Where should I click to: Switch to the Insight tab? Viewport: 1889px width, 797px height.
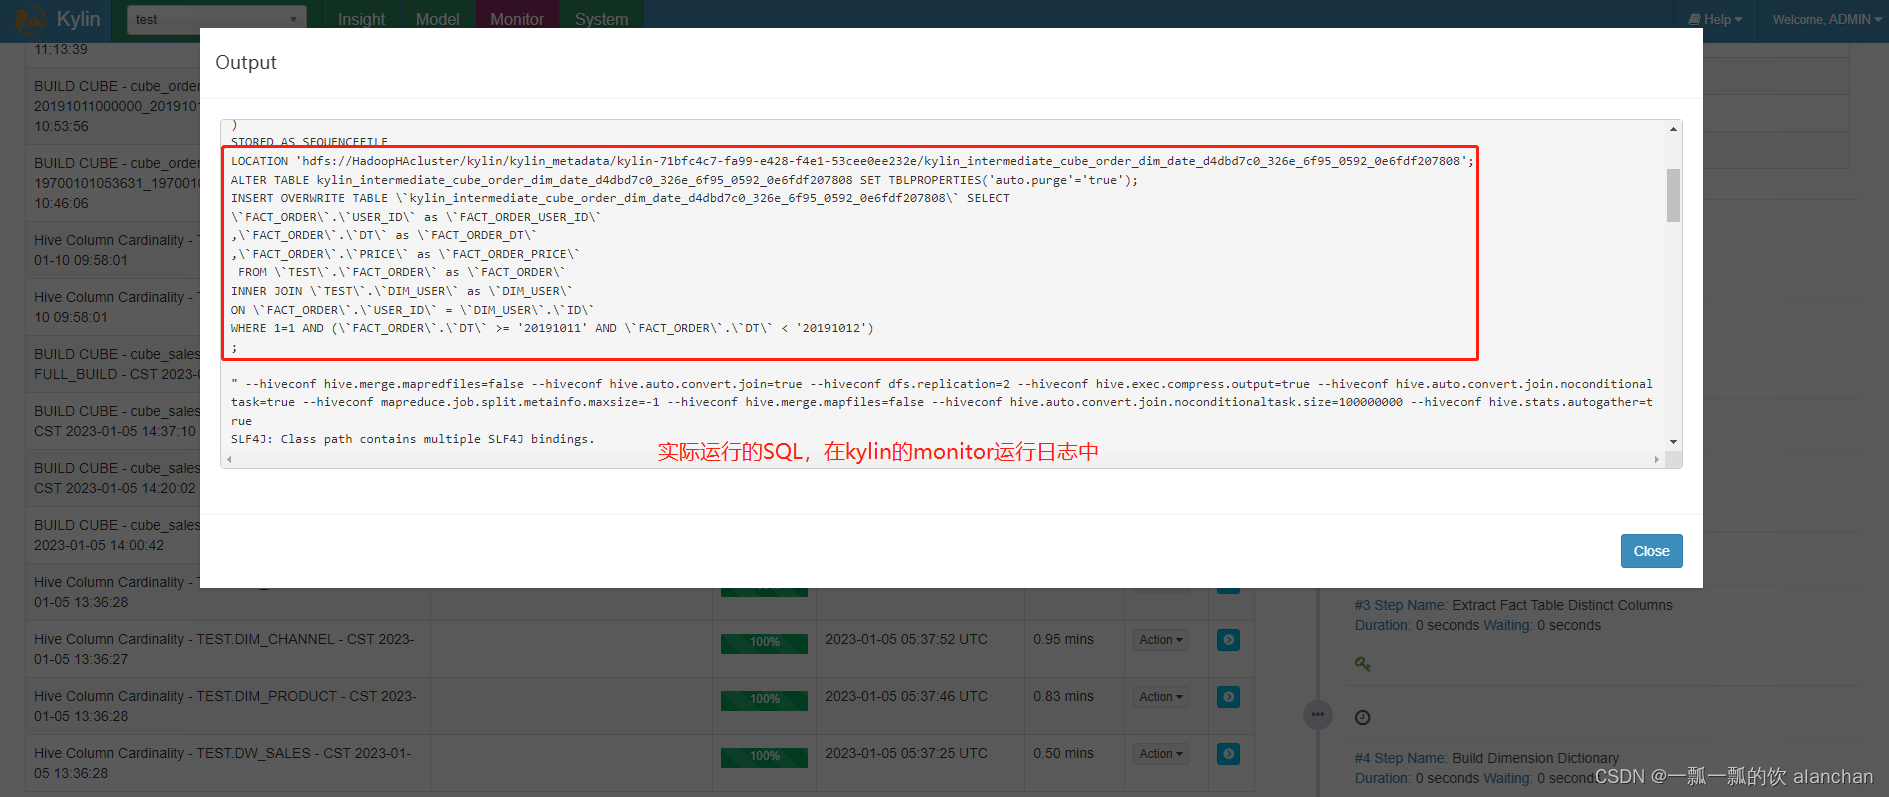pyautogui.click(x=361, y=19)
